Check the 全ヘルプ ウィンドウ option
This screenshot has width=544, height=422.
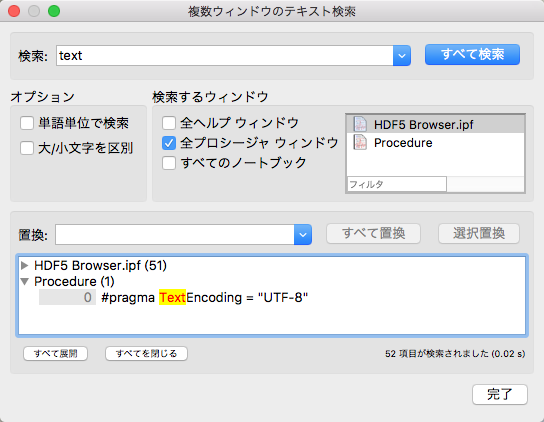[169, 123]
